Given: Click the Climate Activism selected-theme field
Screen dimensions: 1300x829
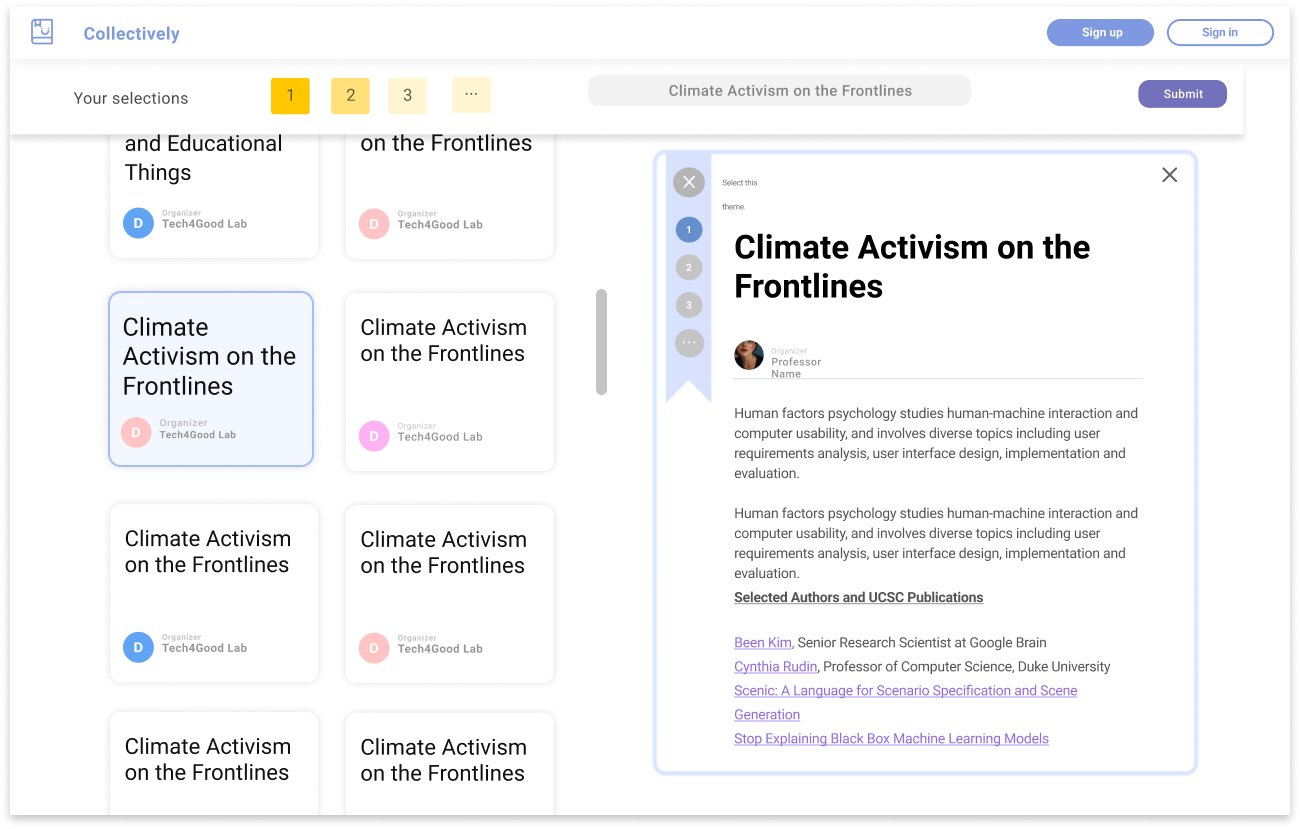Looking at the screenshot, I should click(779, 91).
